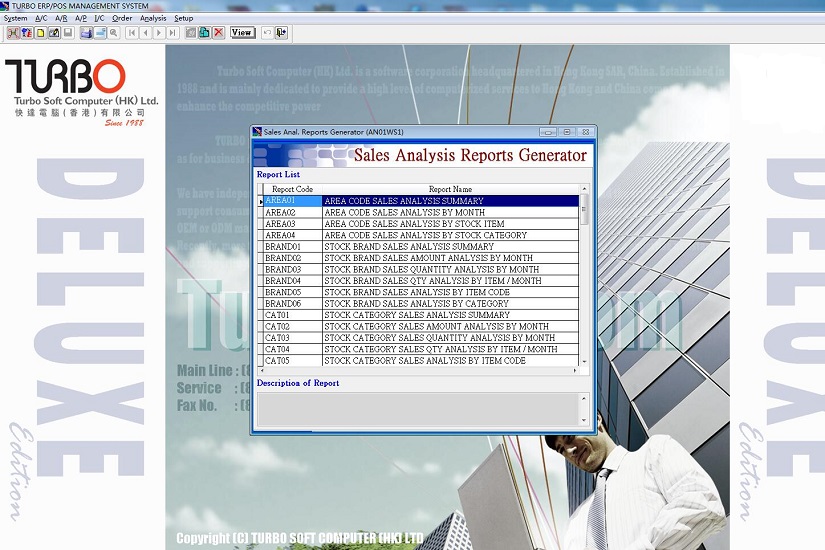825x550 pixels.
Task: Click report list scrollbar up arrow
Action: pyautogui.click(x=583, y=188)
